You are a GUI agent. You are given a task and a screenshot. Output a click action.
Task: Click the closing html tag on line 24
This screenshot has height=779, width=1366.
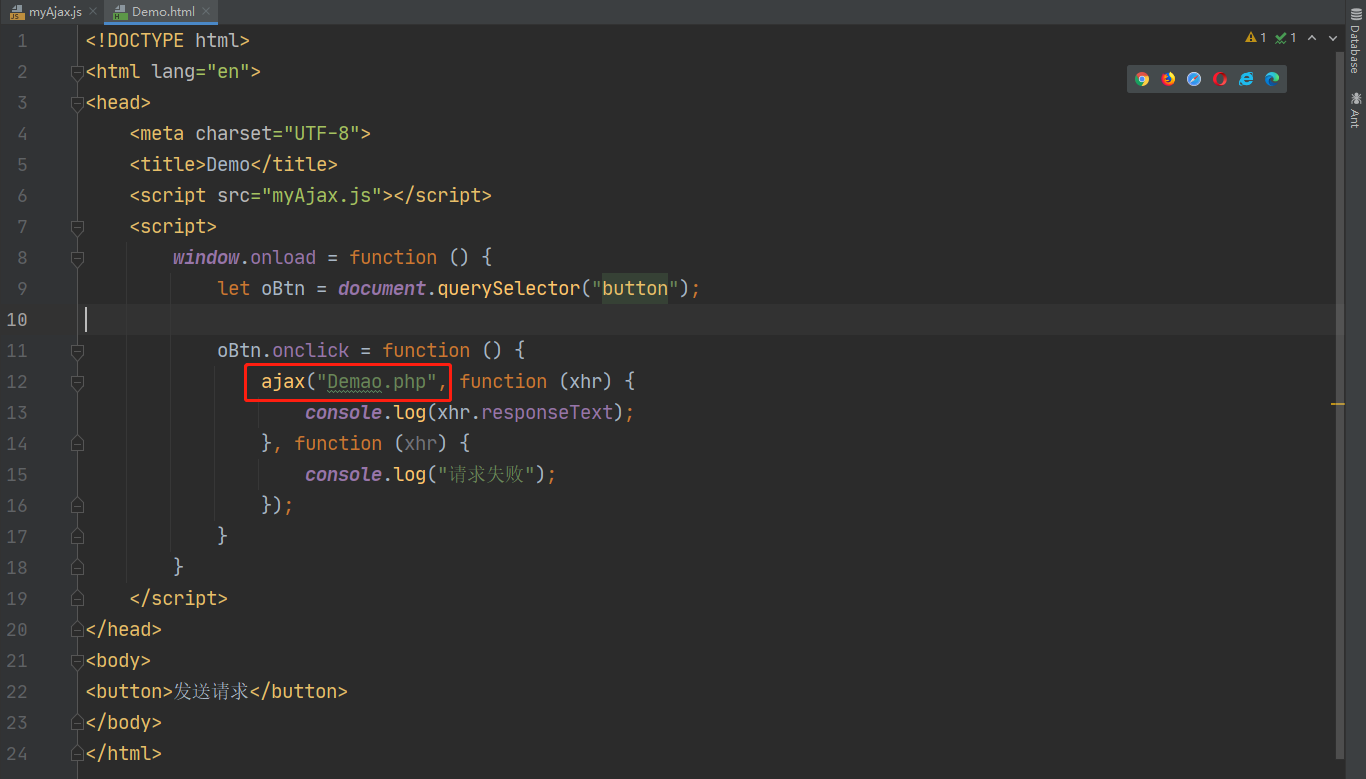124,754
